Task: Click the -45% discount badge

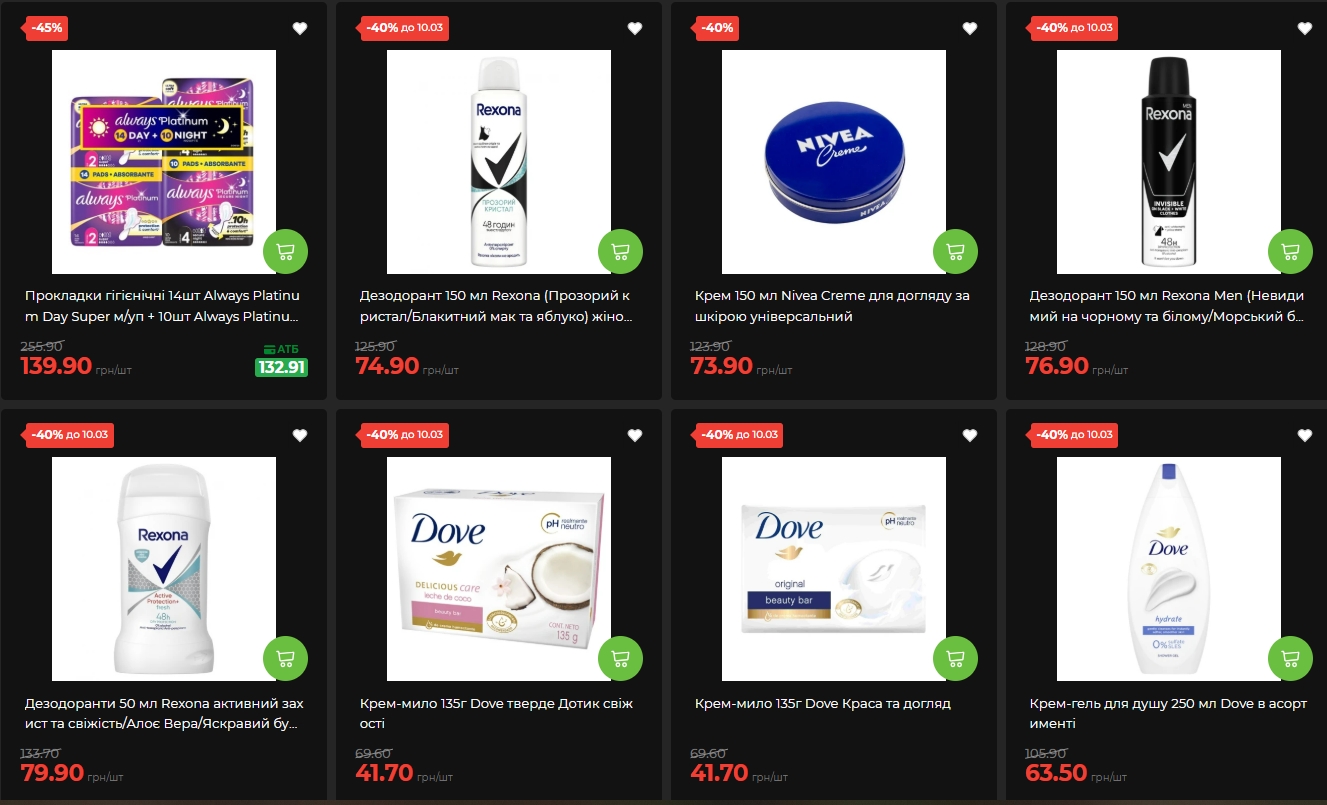Action: pyautogui.click(x=47, y=28)
